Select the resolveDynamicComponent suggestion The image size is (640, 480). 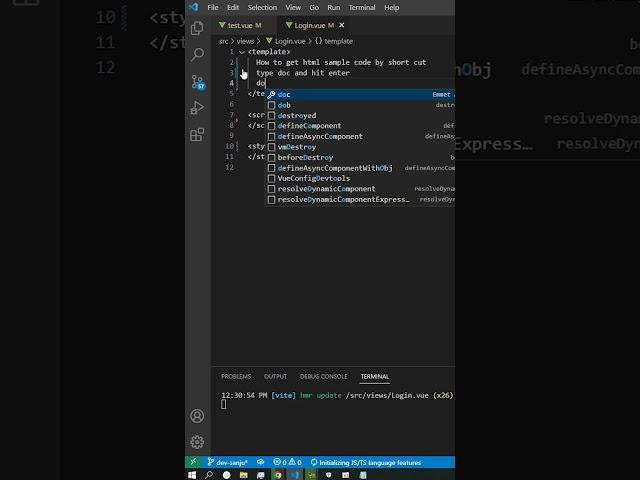360,189
